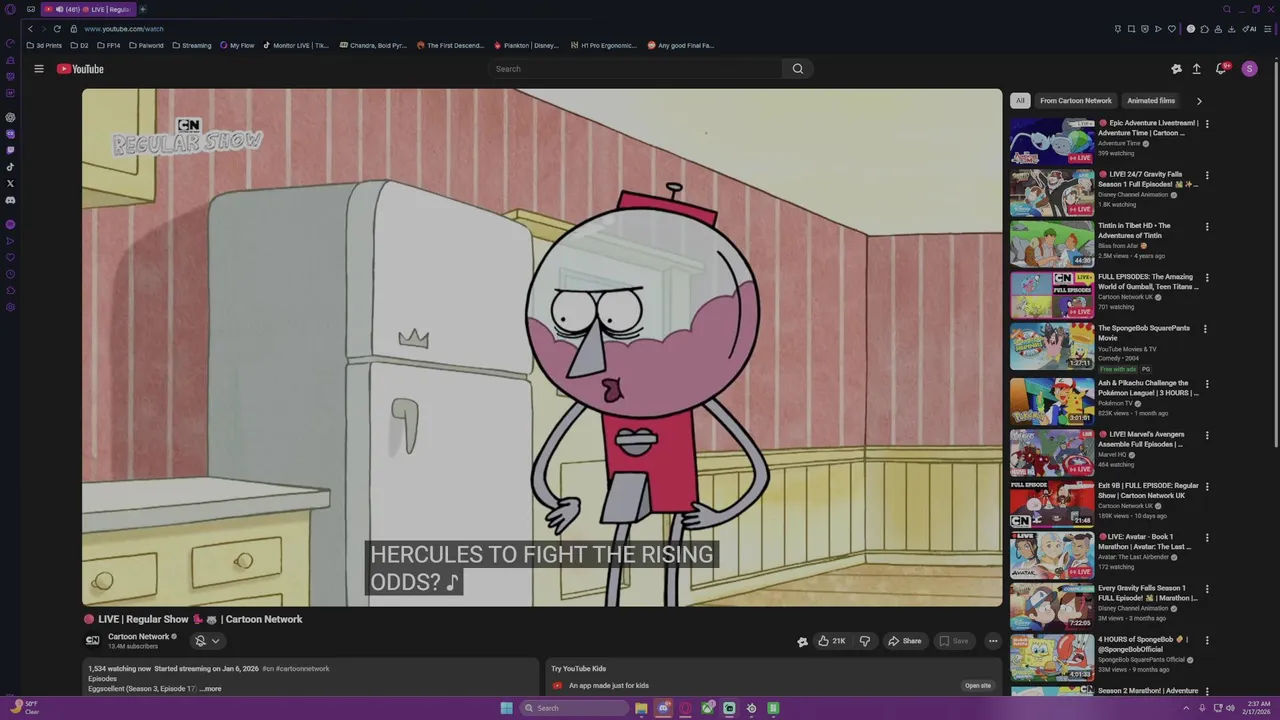Take a snapshot with the toolbar snapshot icon
1280x720 pixels.
tap(1131, 29)
